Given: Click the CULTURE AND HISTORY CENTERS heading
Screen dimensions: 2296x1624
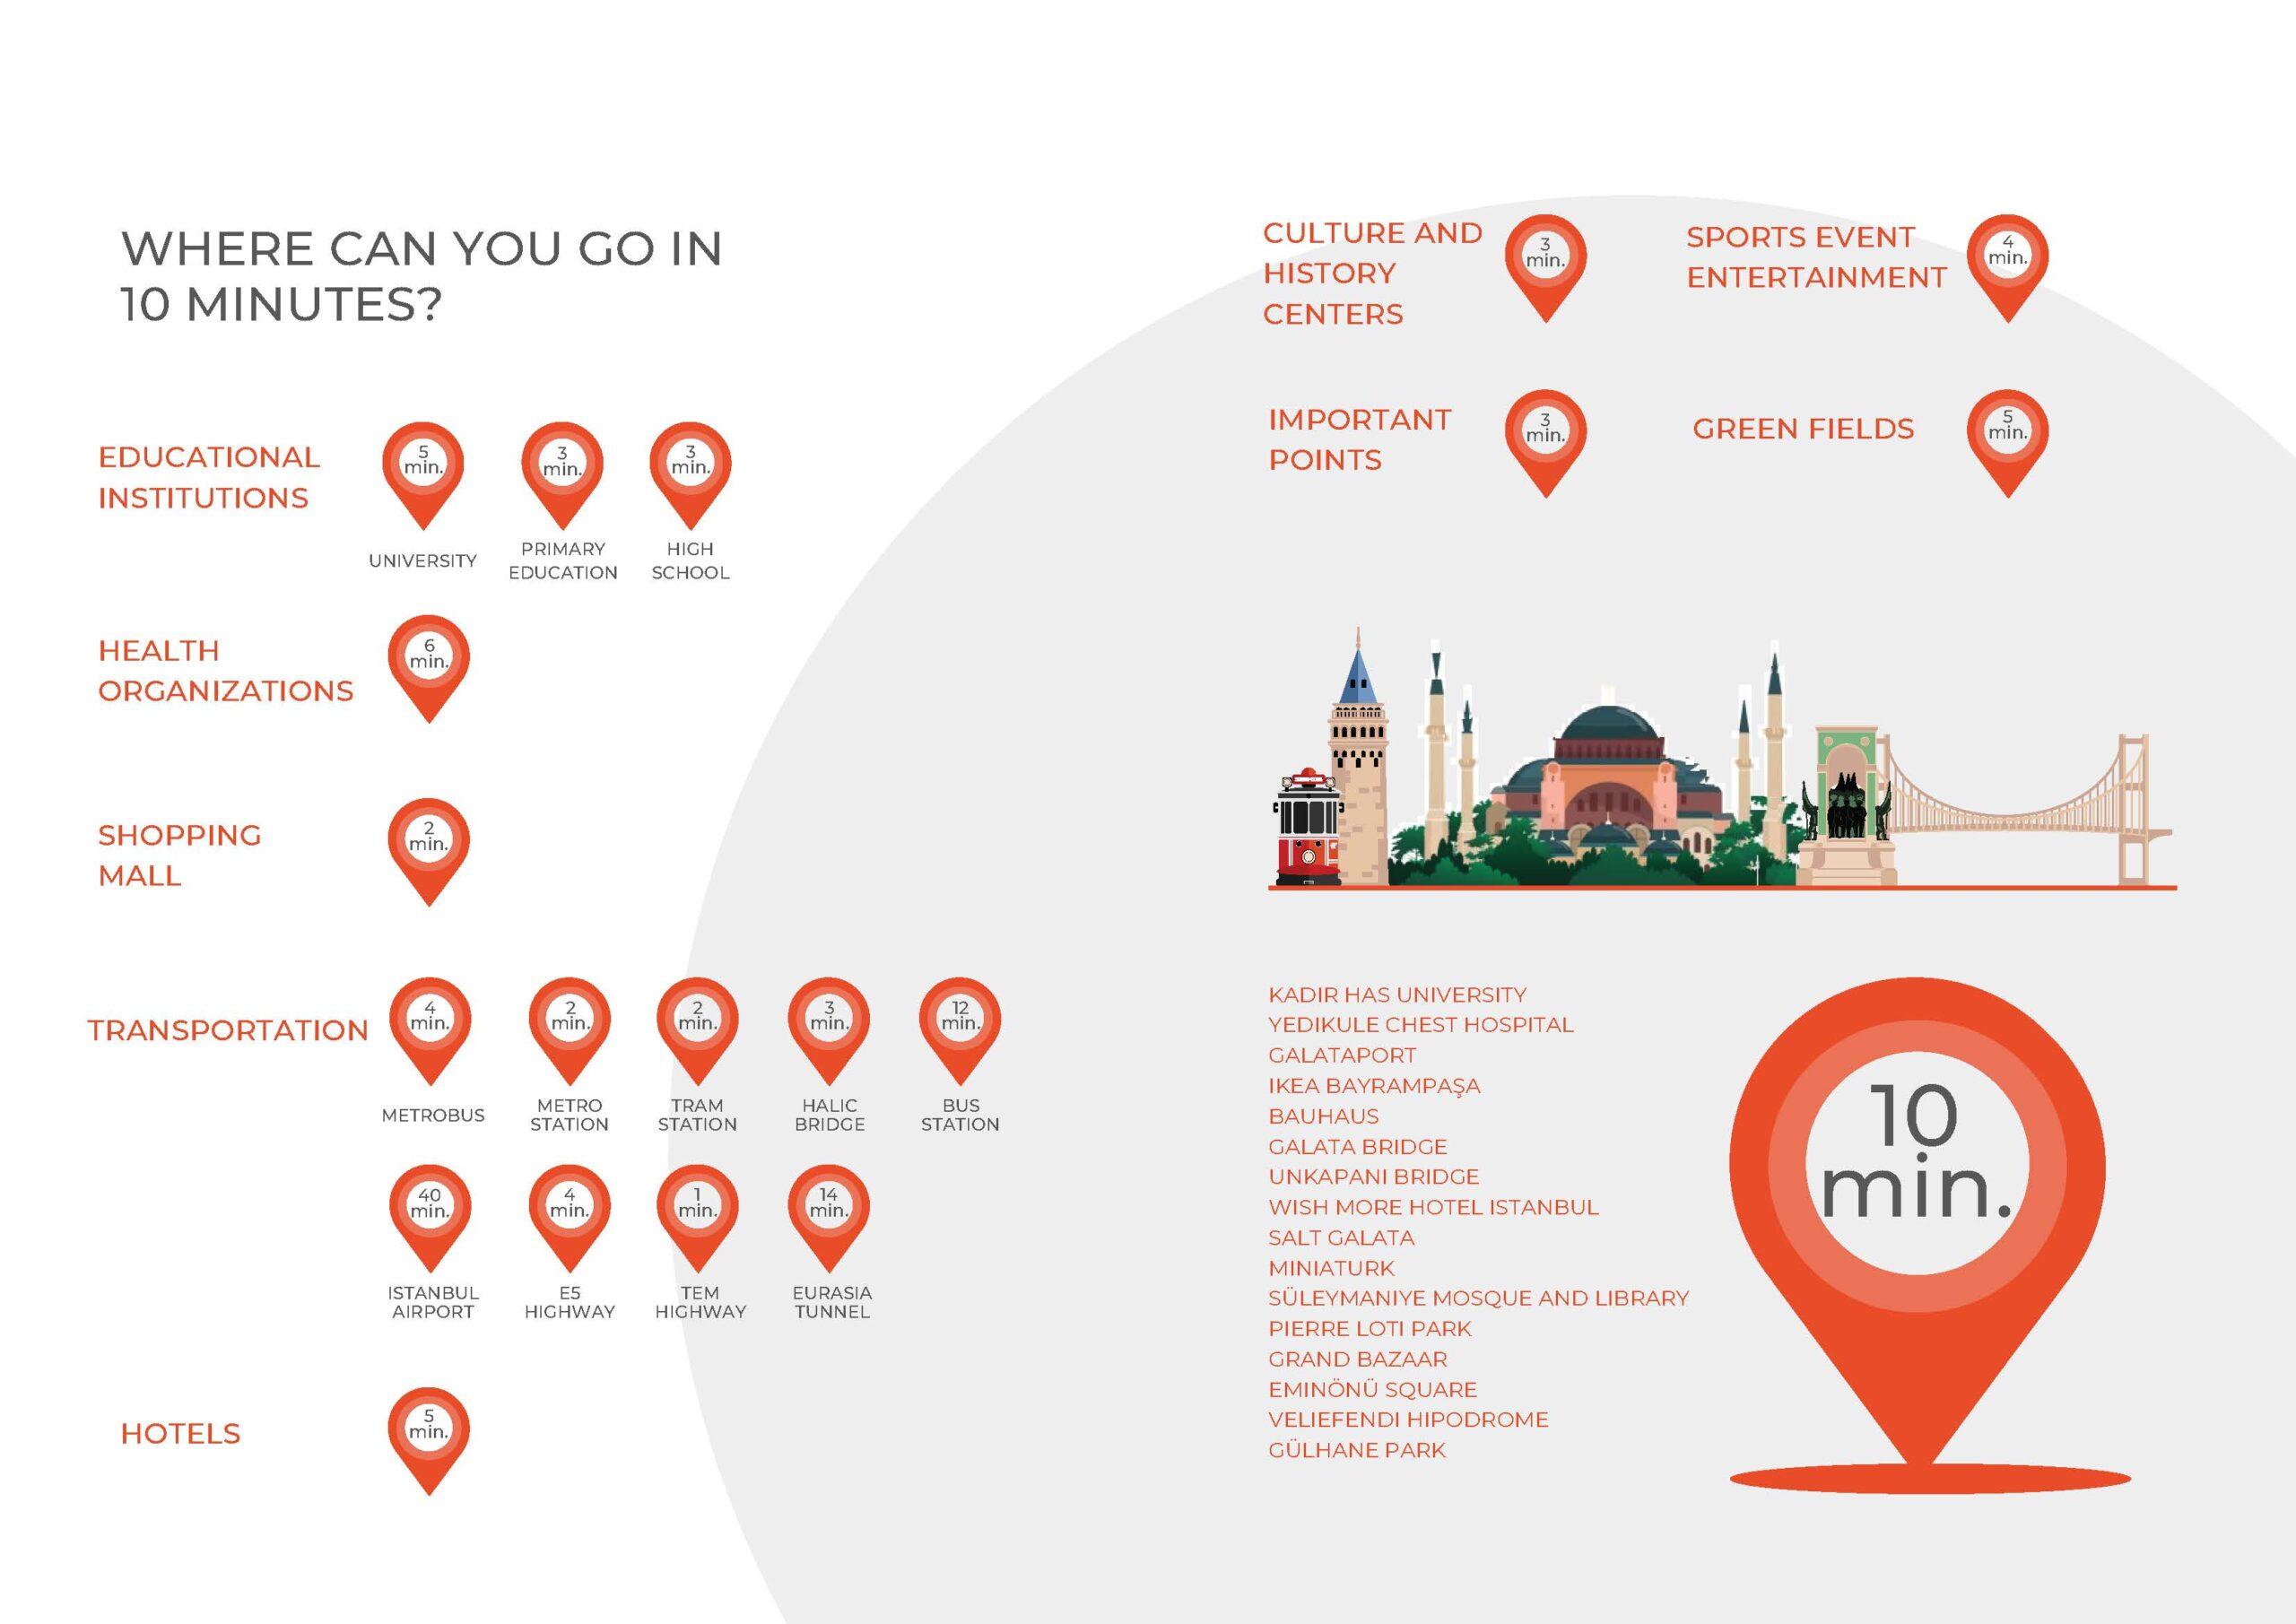Looking at the screenshot, I should [1373, 273].
